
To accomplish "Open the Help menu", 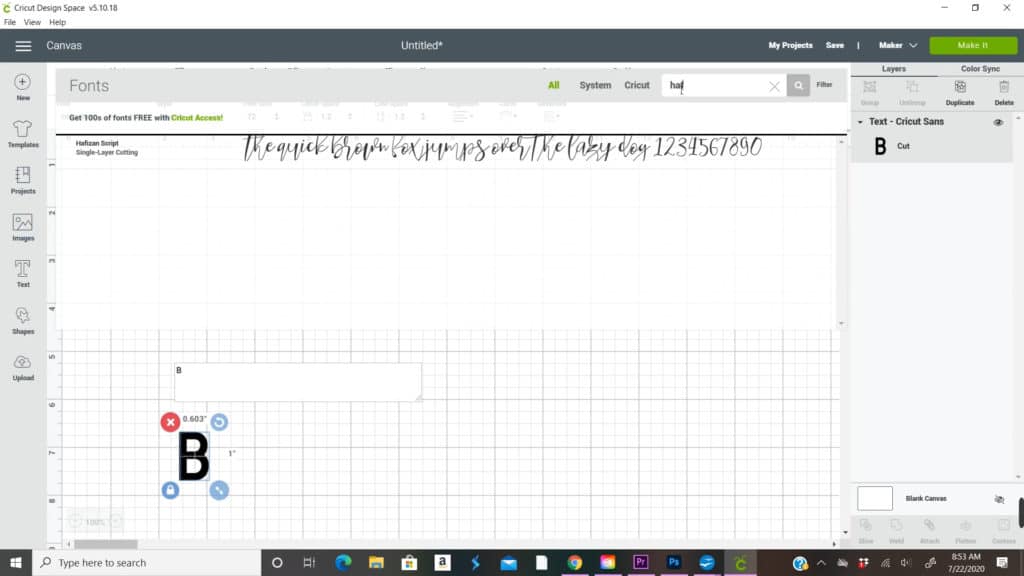I will [57, 22].
